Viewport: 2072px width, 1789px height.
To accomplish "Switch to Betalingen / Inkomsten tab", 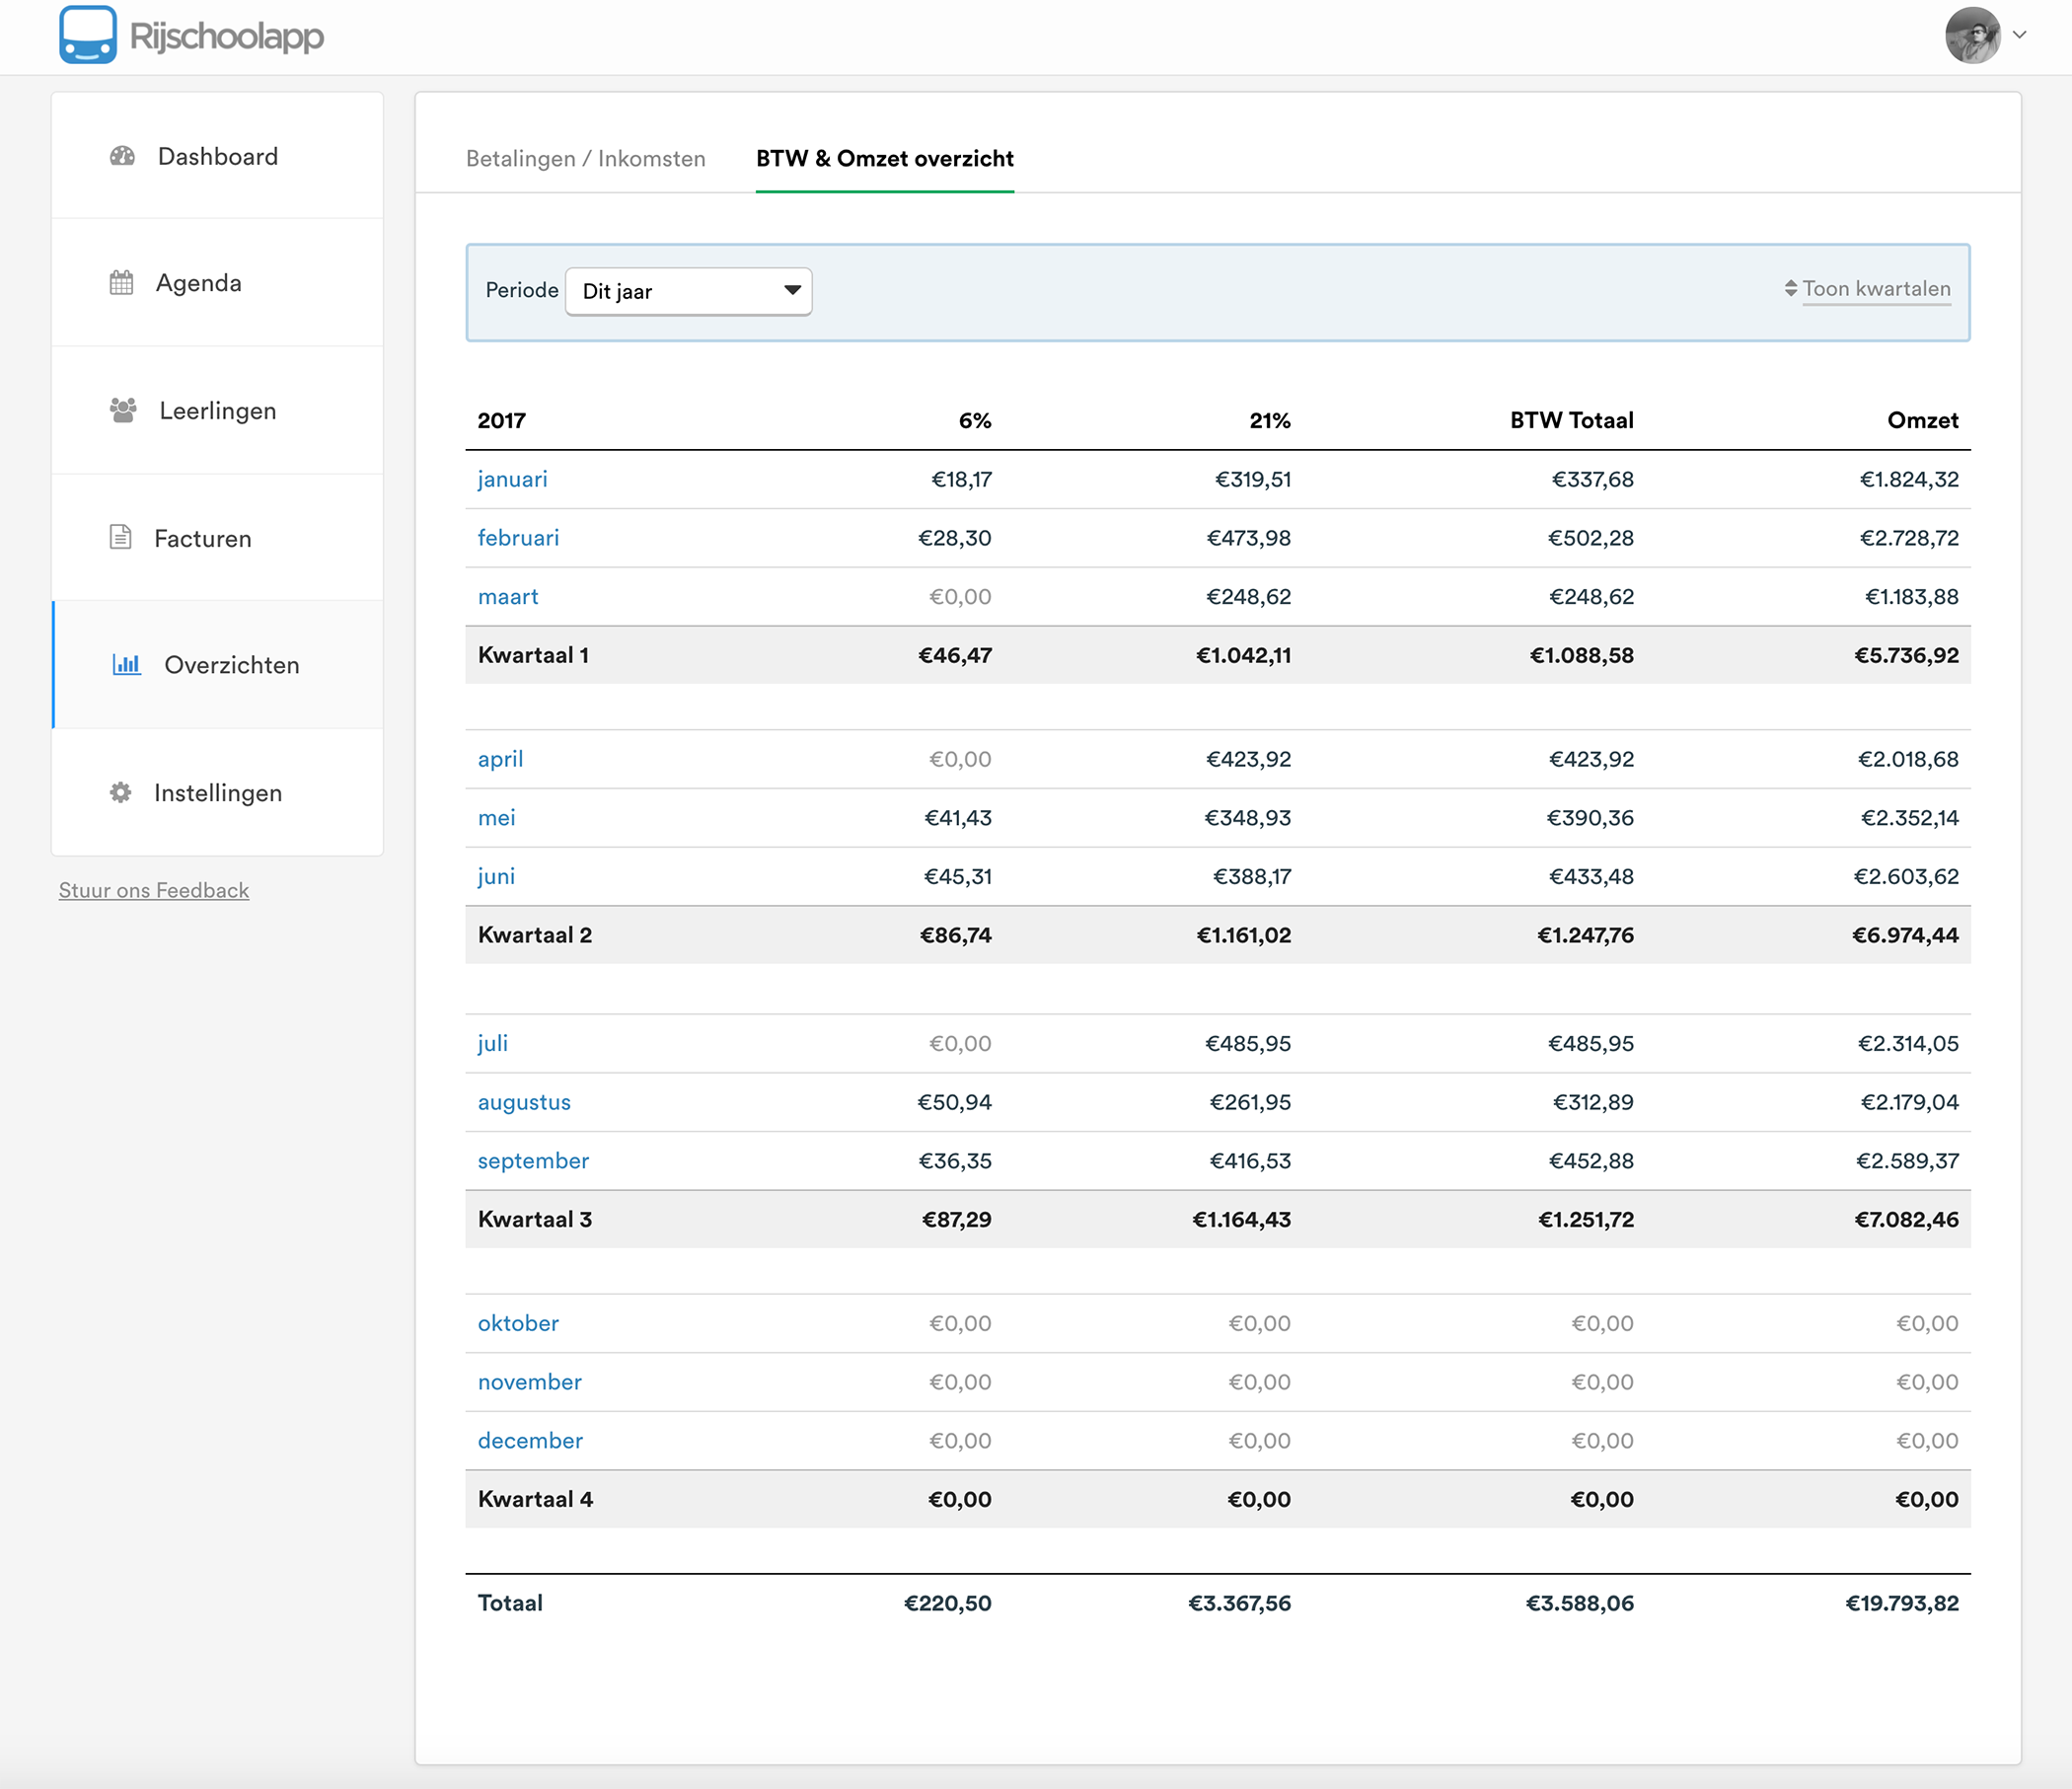I will pyautogui.click(x=585, y=159).
